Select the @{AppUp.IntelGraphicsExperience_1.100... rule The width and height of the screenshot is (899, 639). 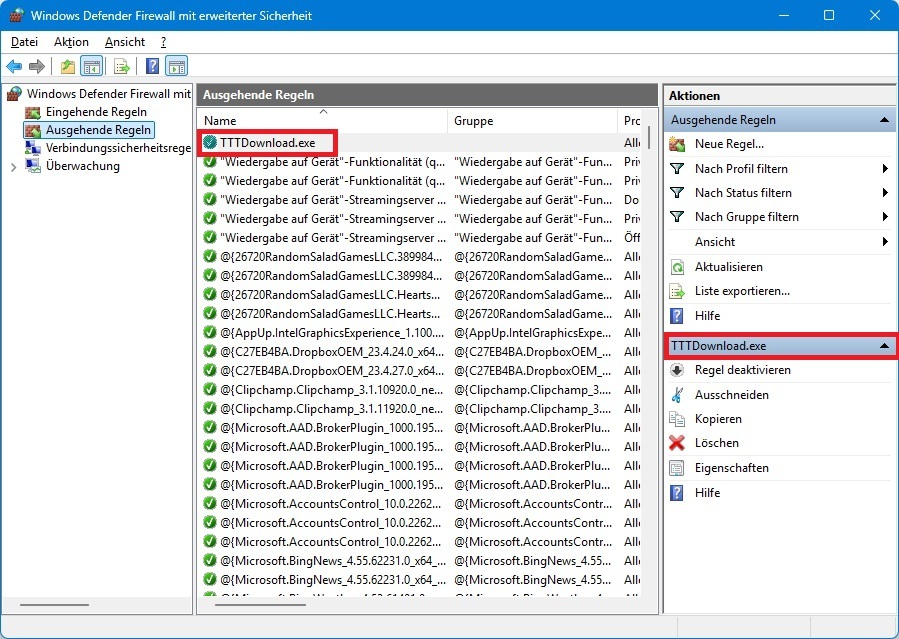(x=420, y=333)
